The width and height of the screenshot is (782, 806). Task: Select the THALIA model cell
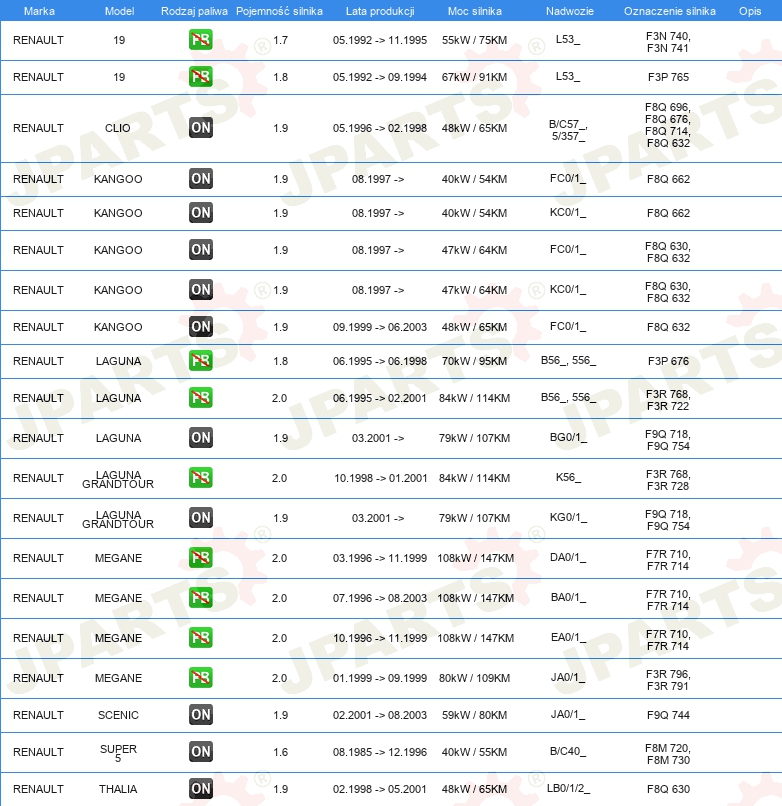point(118,789)
